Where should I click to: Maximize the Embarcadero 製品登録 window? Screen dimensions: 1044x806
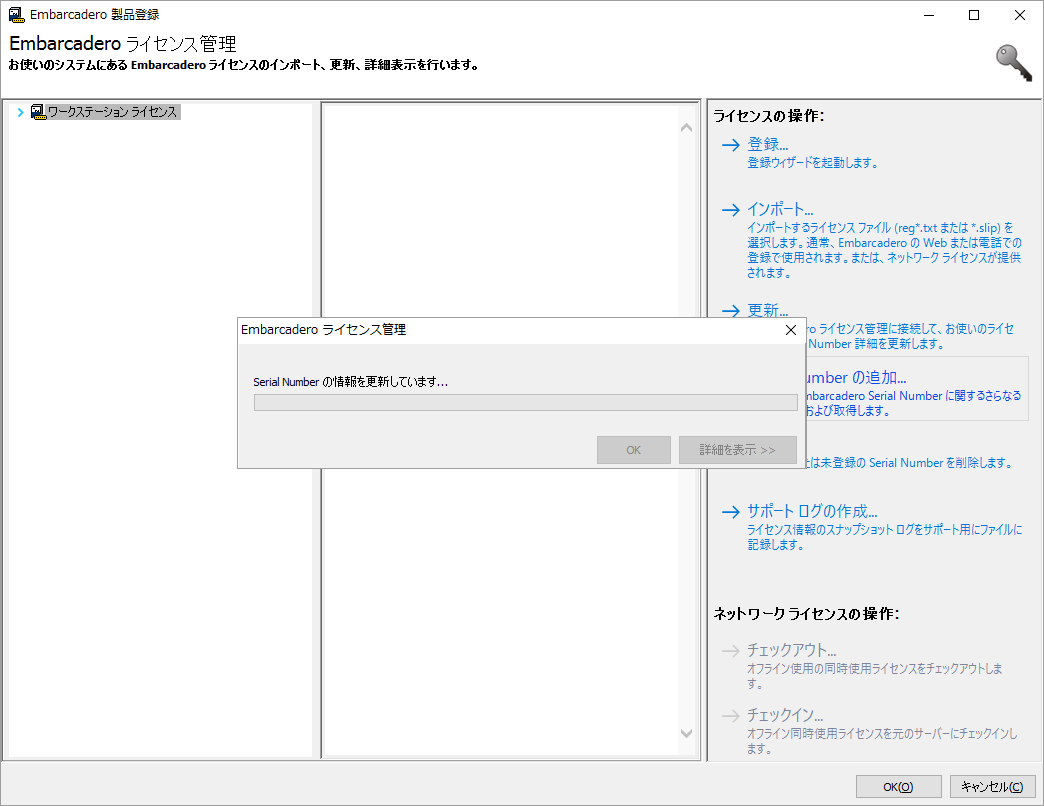(974, 15)
